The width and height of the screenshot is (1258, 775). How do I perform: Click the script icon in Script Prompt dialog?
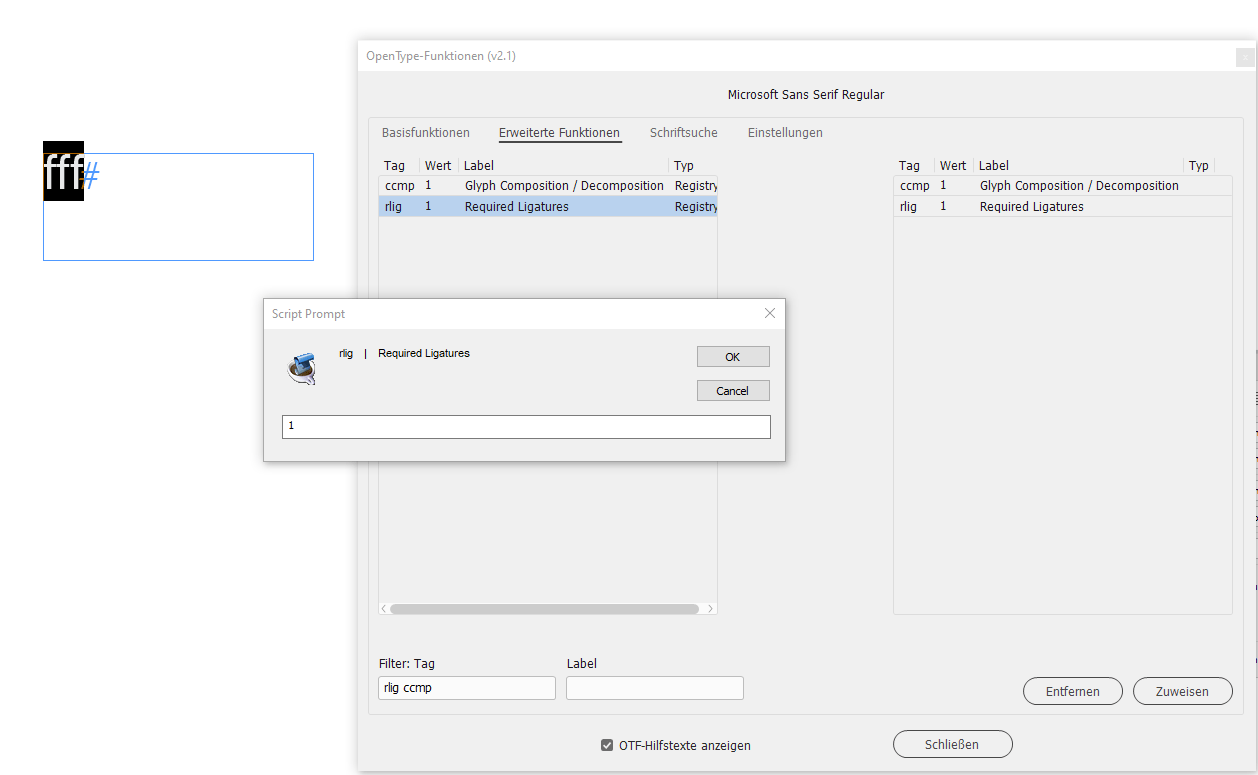click(302, 368)
